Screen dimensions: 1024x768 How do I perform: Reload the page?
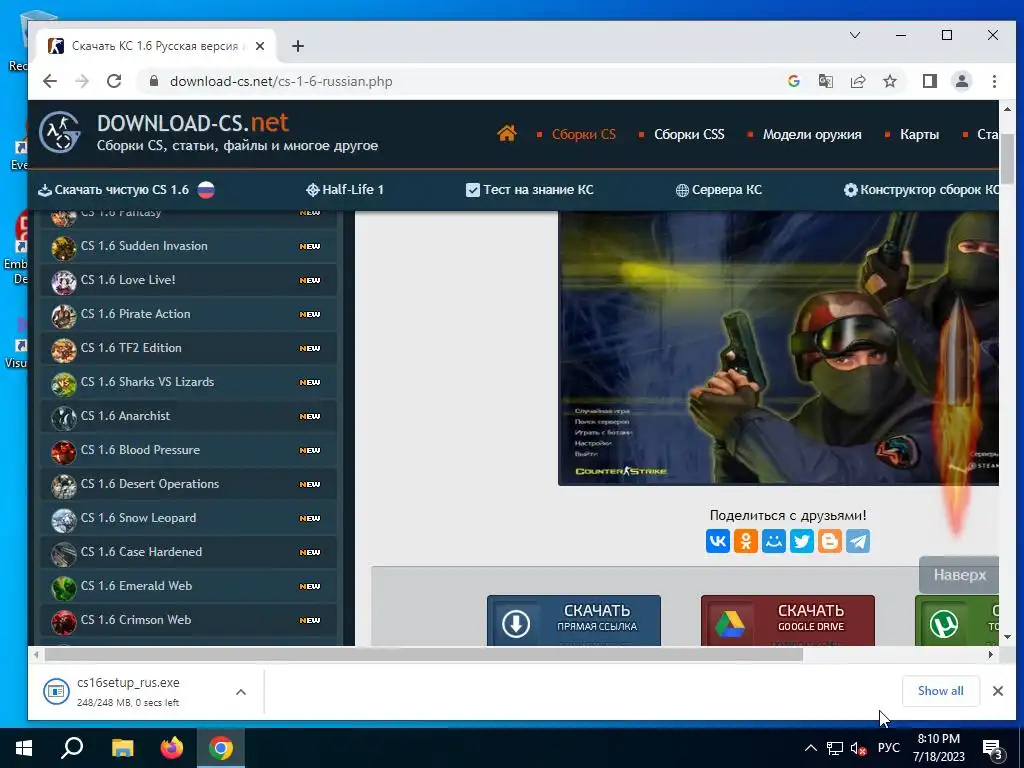pyautogui.click(x=114, y=81)
